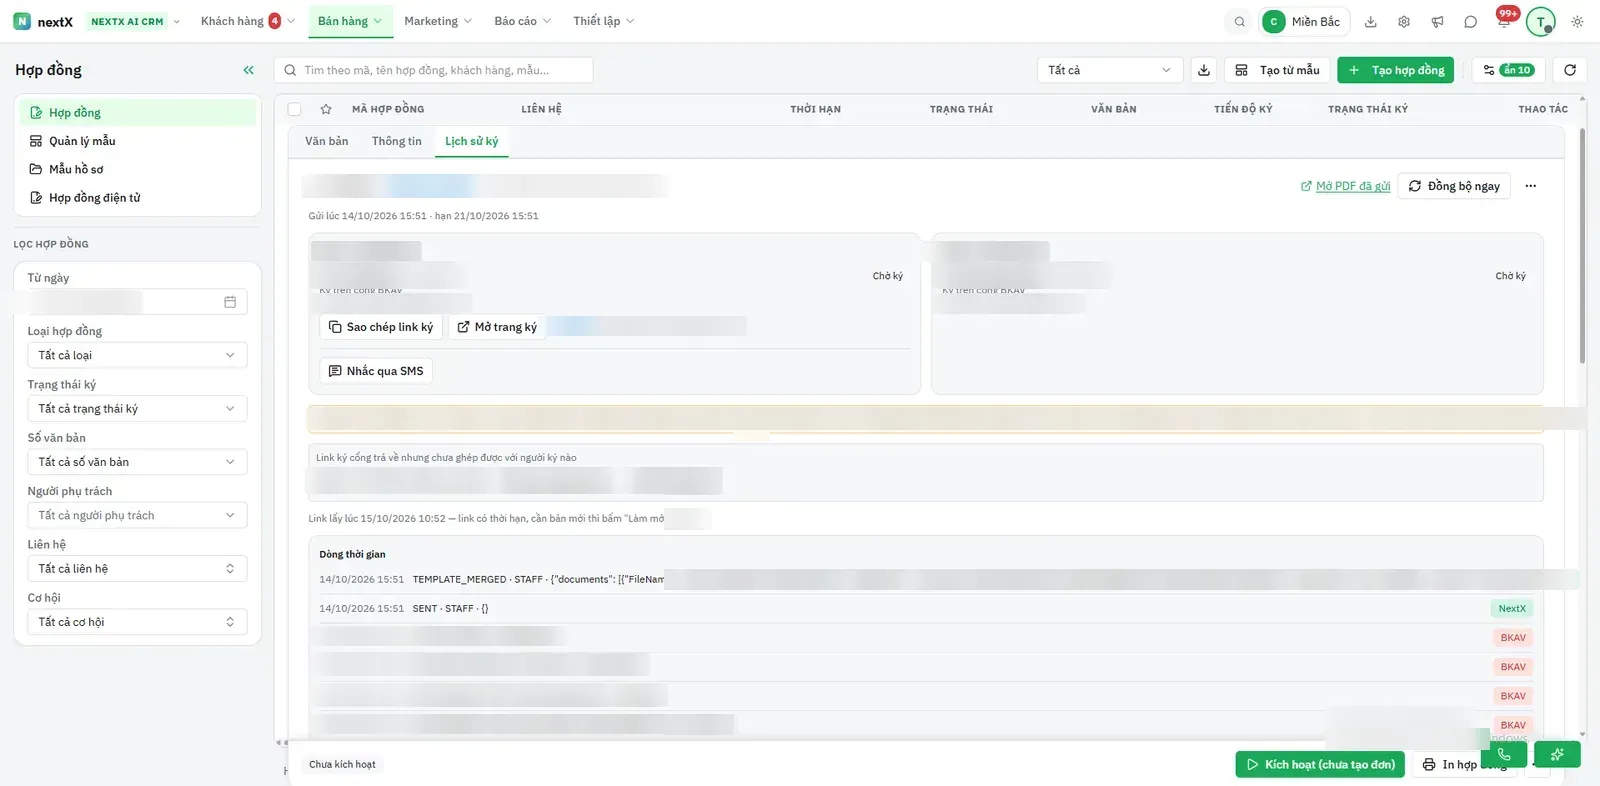Toggle hidden columns filter 'ẩn 10'
1600x786 pixels.
coord(1508,70)
